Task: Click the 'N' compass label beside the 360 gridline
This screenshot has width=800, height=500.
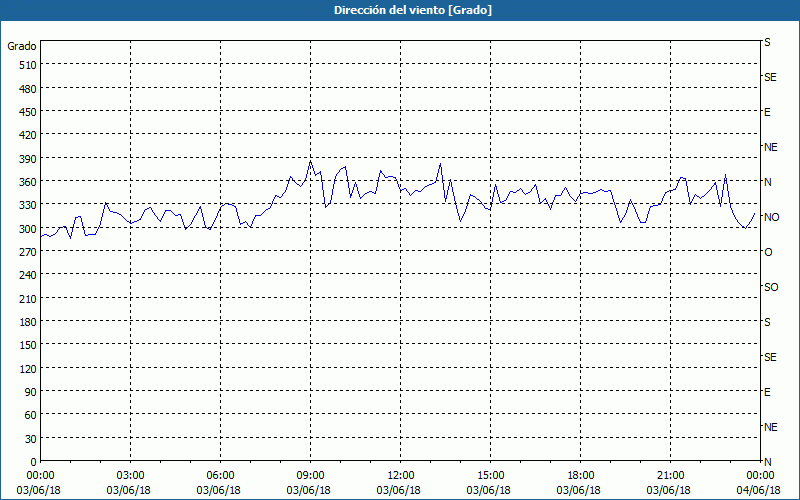Action: pos(768,182)
